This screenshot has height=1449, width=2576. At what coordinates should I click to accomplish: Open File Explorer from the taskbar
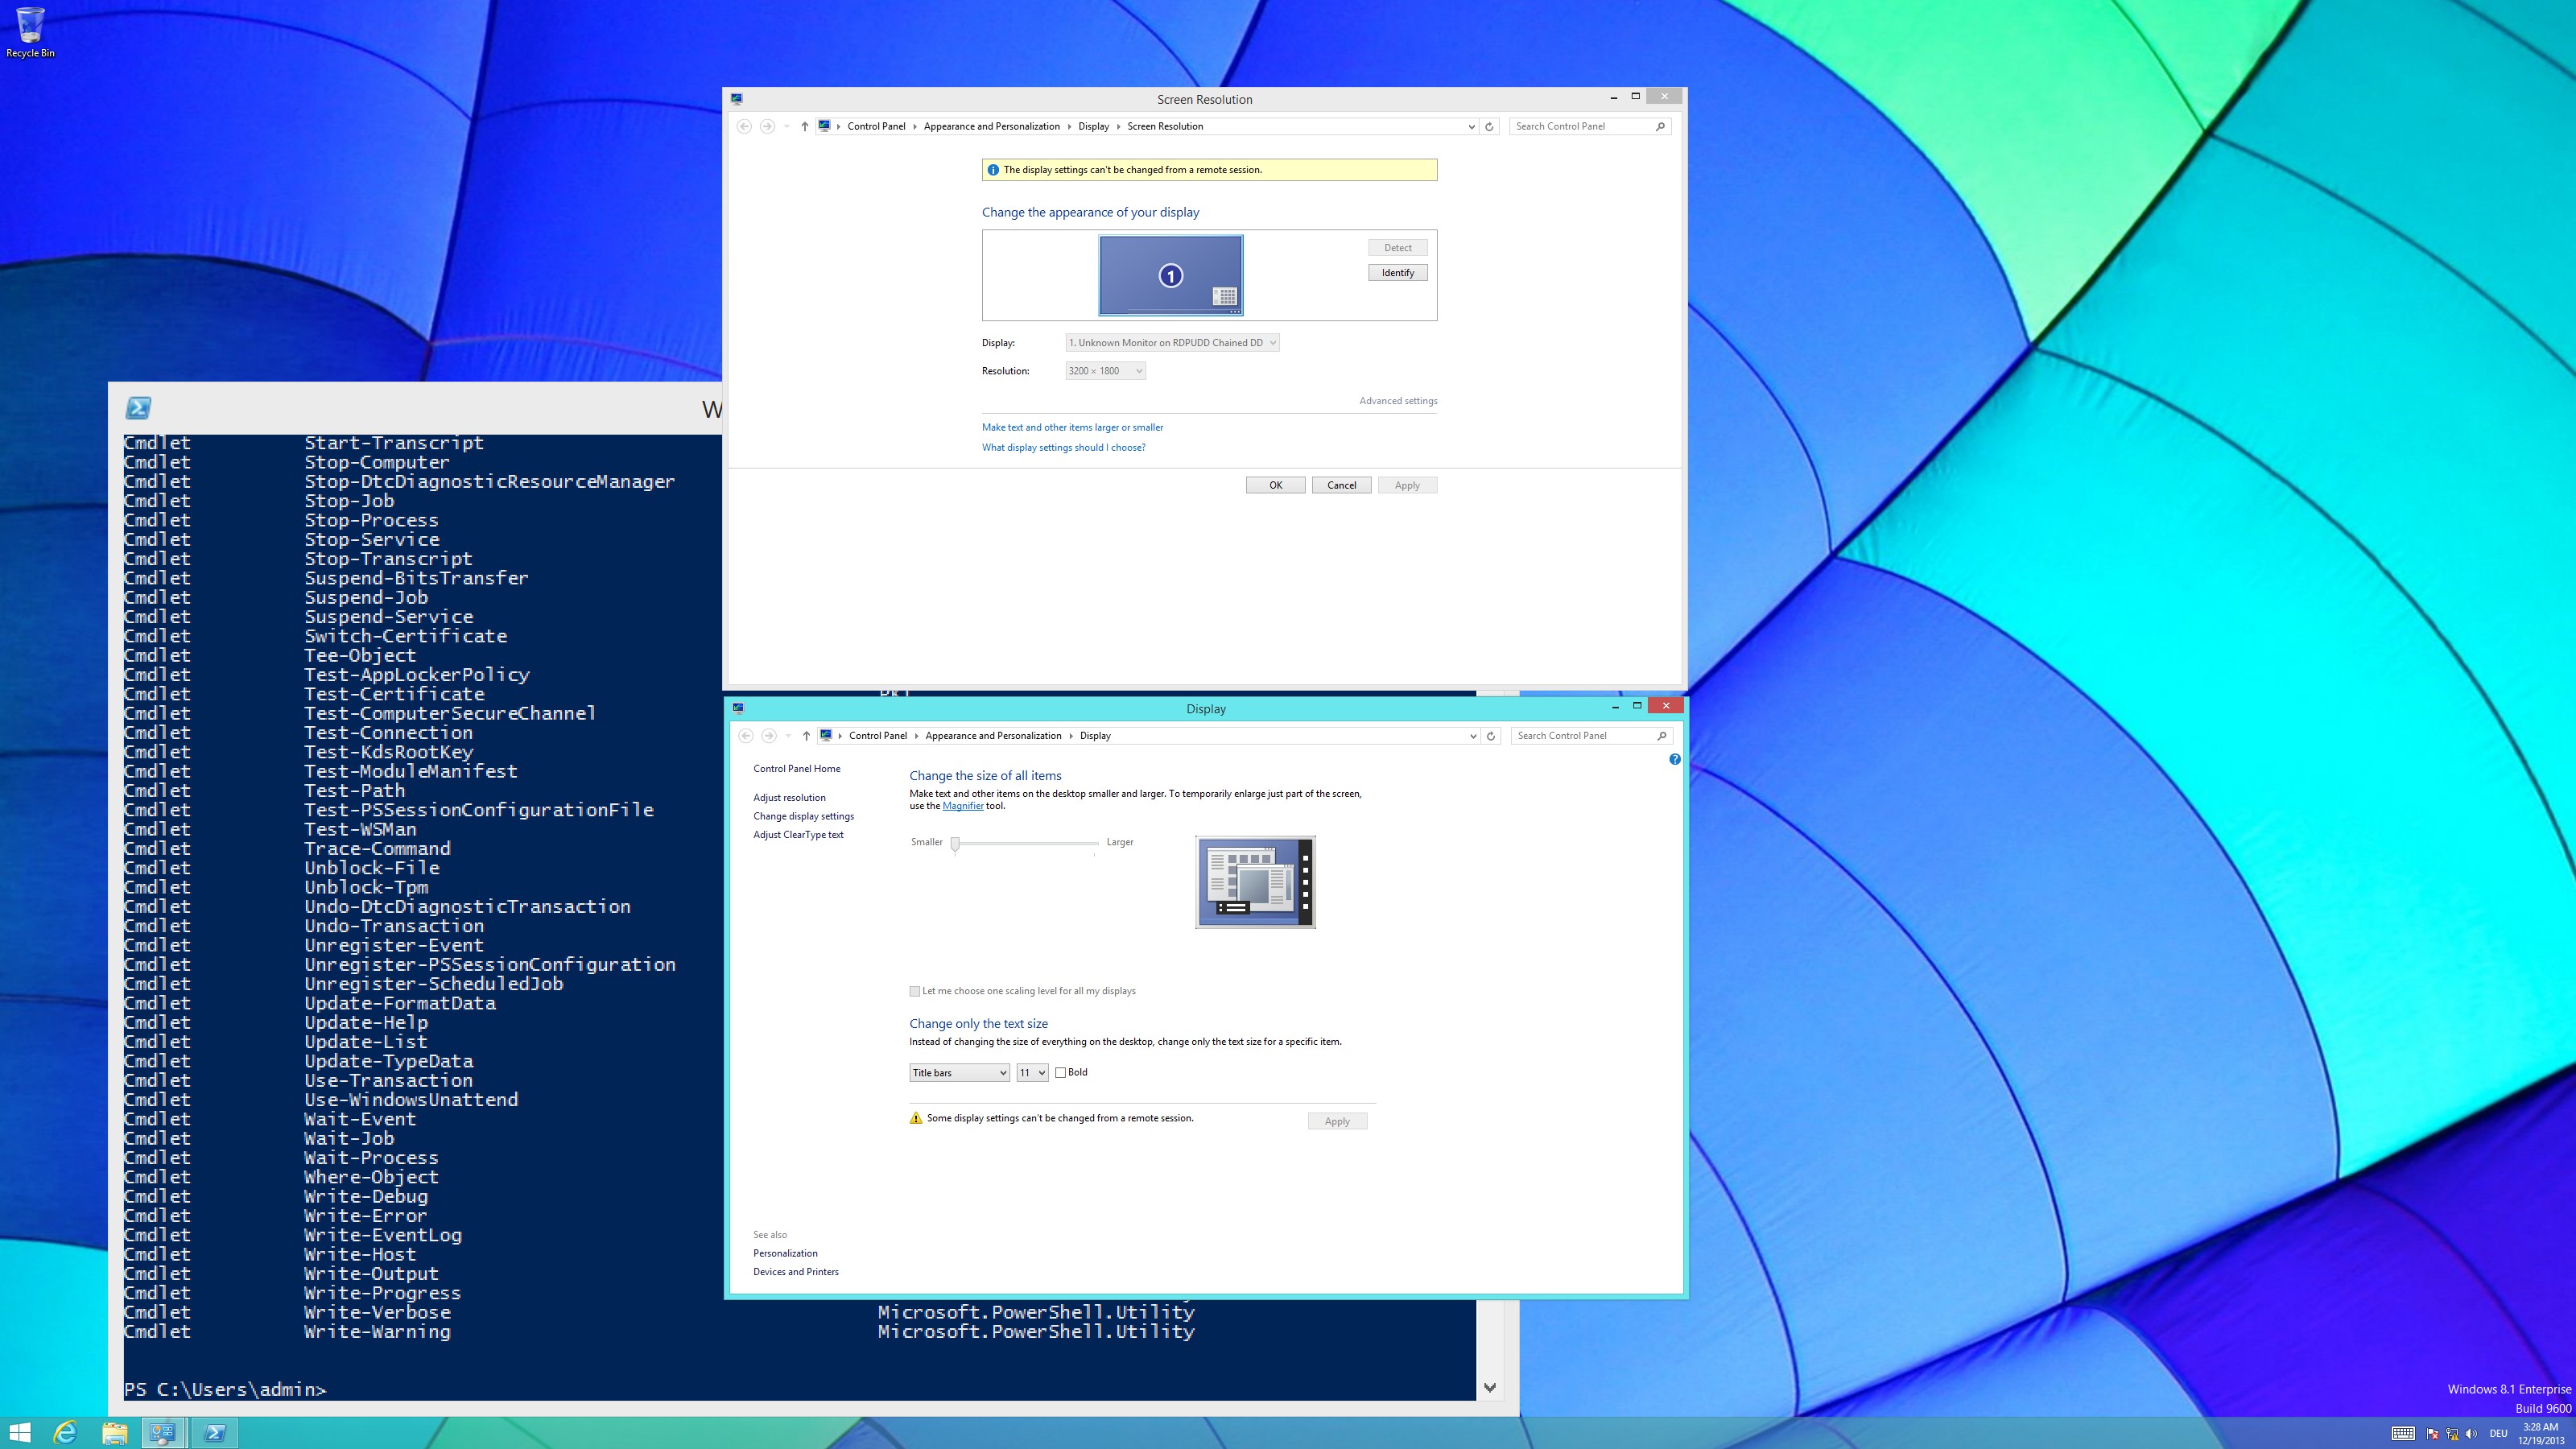[x=114, y=1433]
